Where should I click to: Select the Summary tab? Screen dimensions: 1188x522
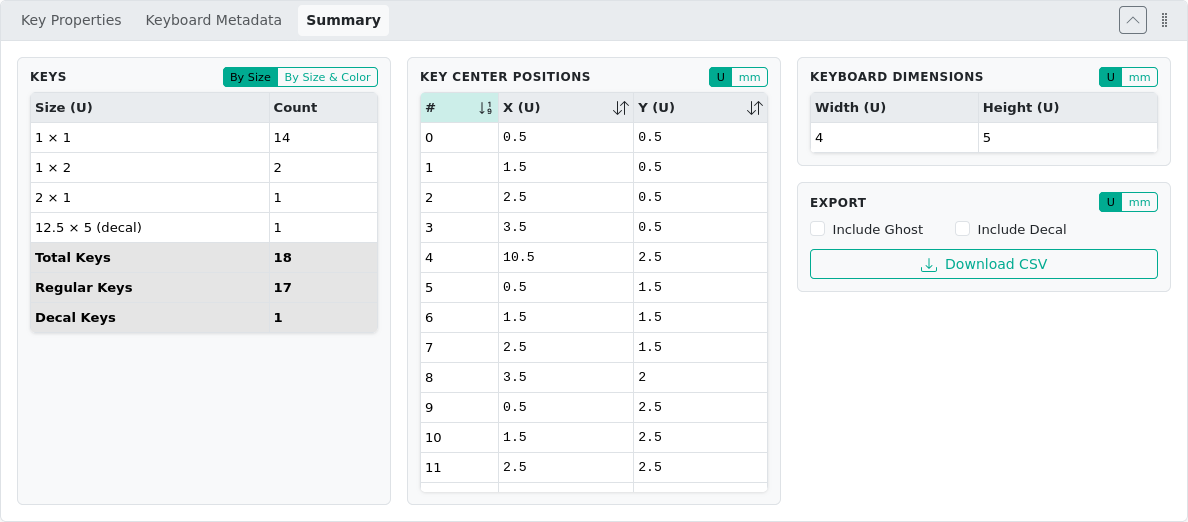[343, 20]
